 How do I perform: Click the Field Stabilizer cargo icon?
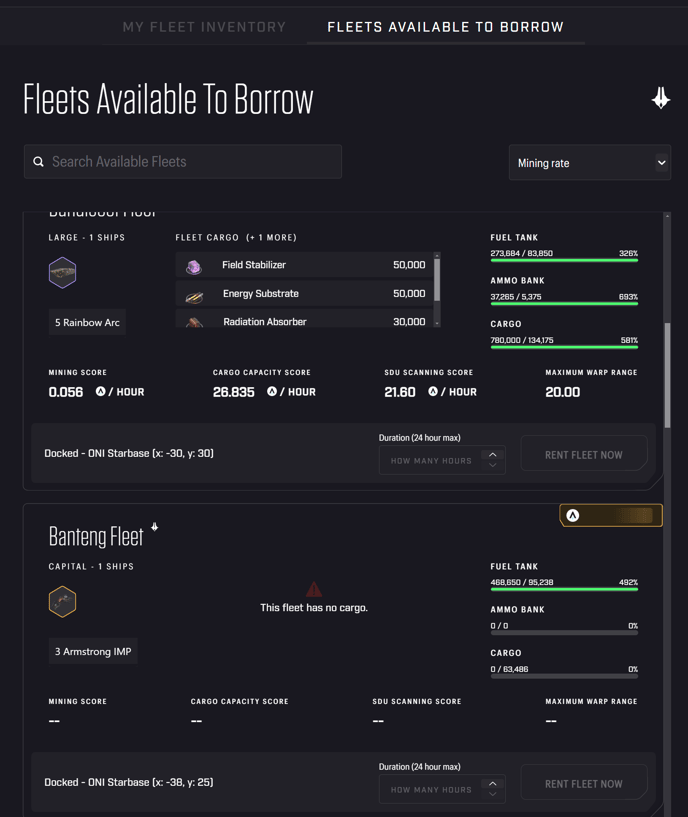pos(194,266)
